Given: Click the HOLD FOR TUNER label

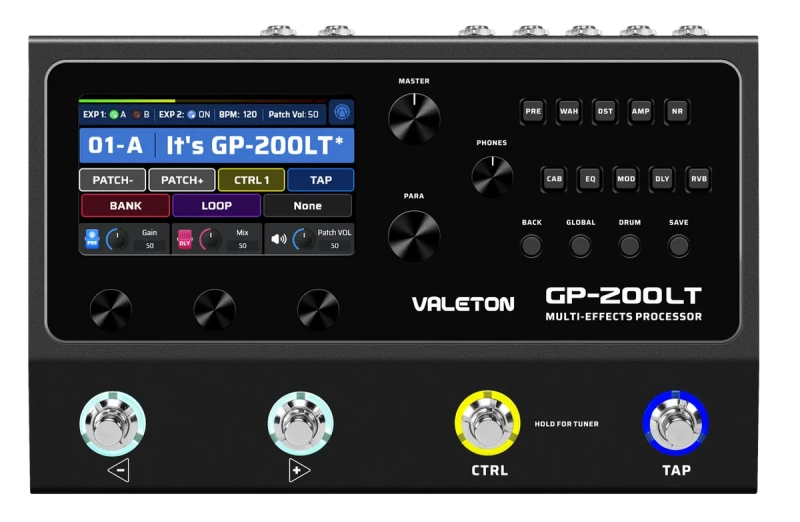Looking at the screenshot, I should (566, 424).
